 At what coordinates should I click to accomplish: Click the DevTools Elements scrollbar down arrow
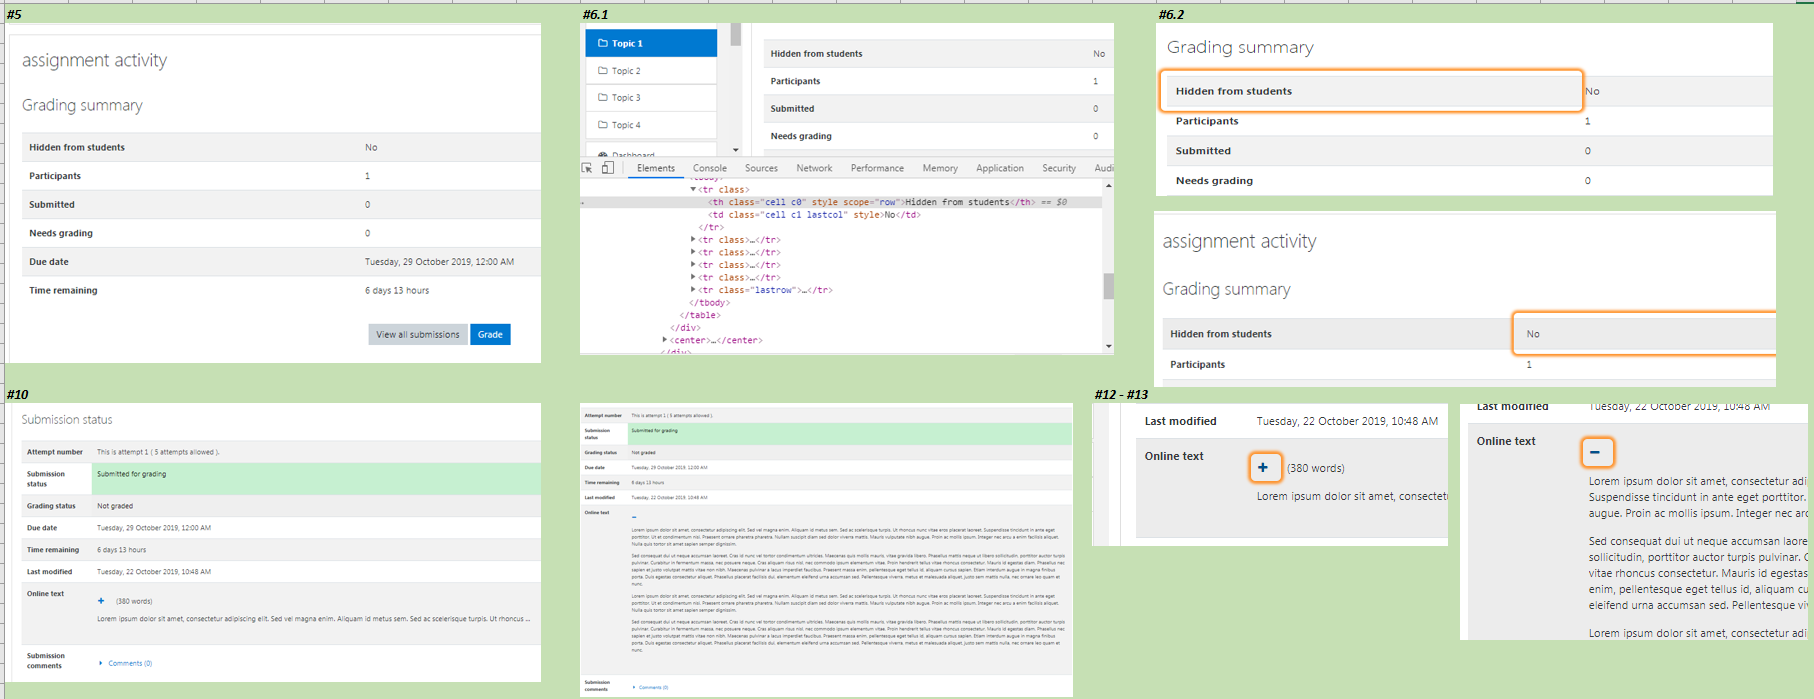click(1108, 346)
